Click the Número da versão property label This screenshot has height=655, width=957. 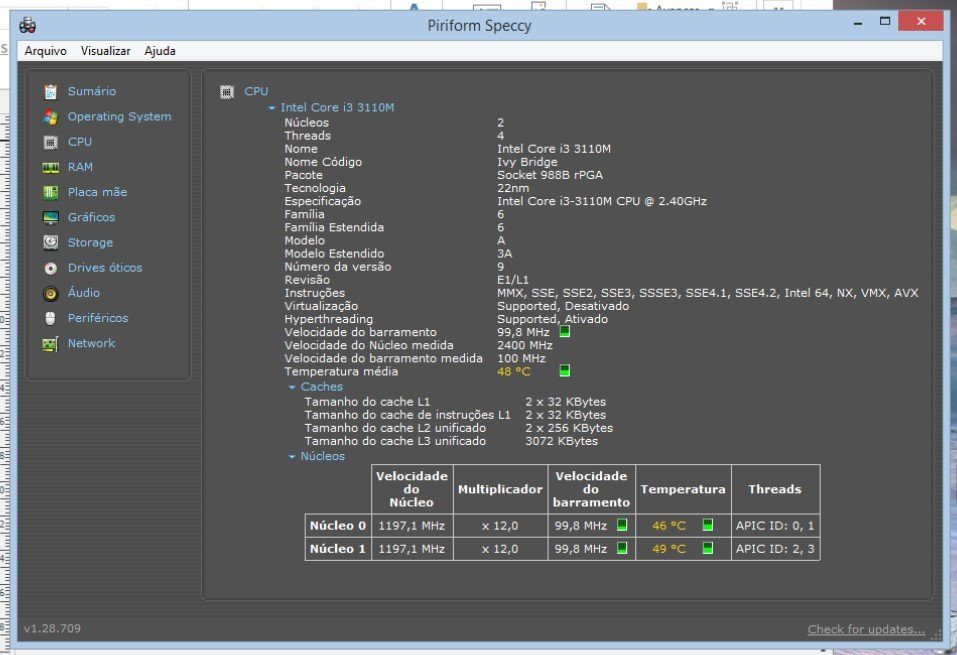click(x=338, y=267)
